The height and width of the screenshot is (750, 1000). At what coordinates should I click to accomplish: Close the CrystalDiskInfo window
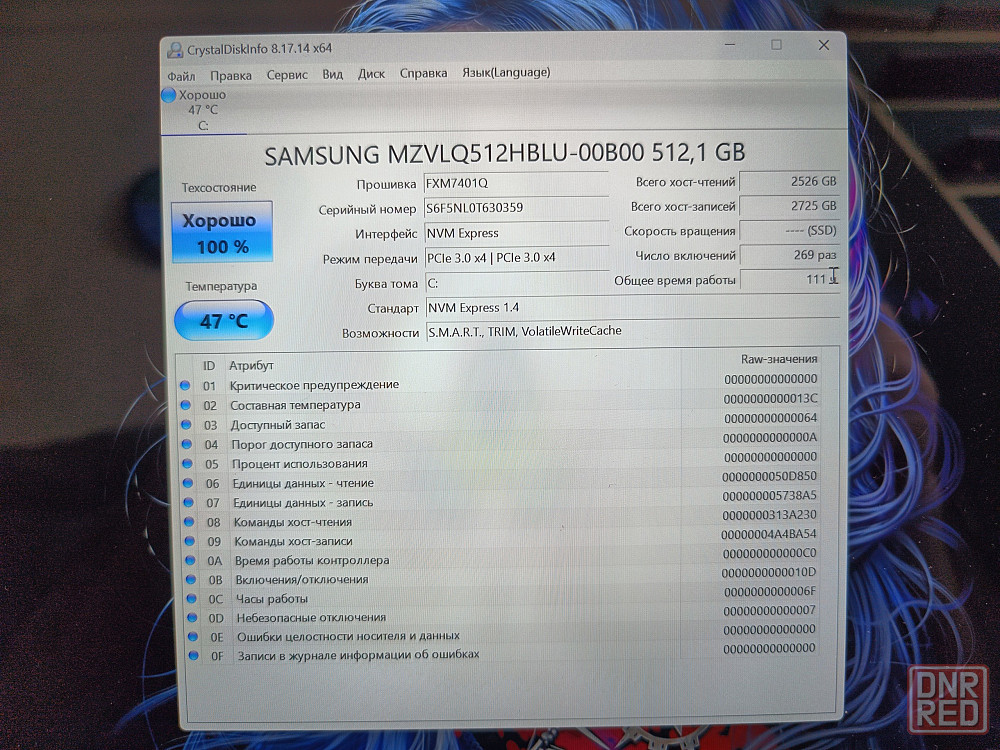click(x=824, y=45)
